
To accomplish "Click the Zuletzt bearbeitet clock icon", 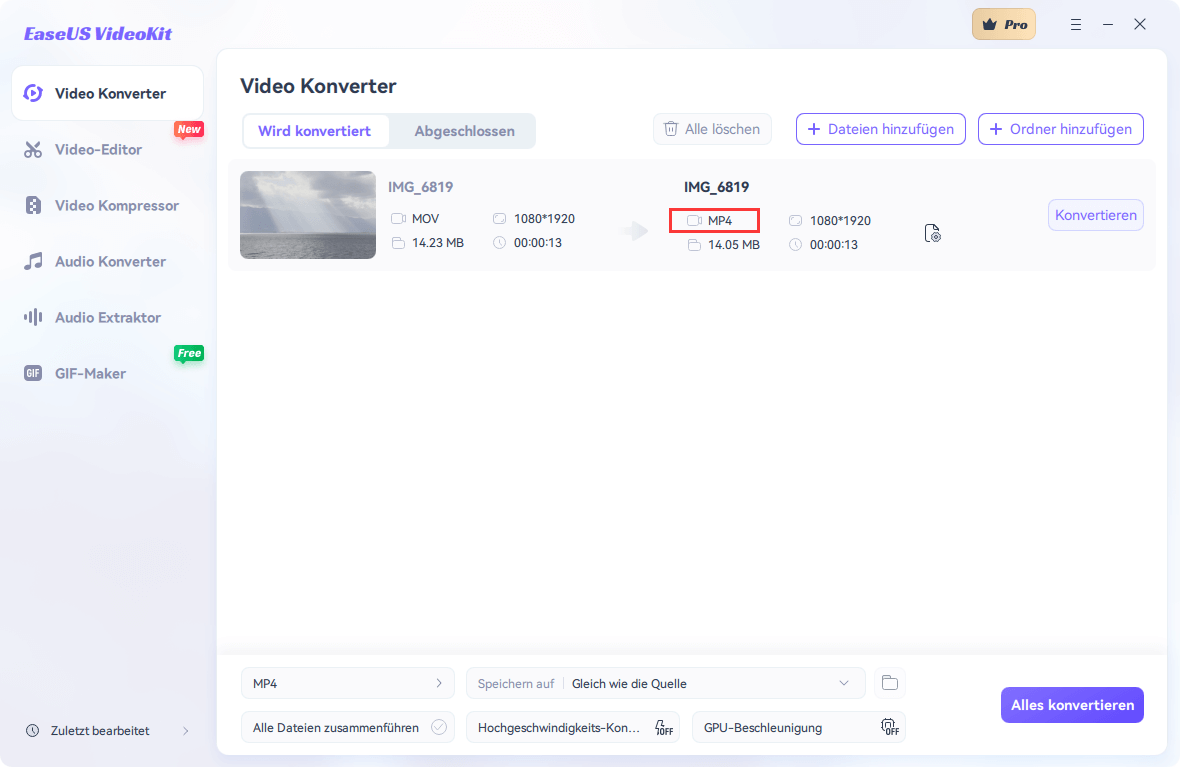I will pyautogui.click(x=32, y=731).
